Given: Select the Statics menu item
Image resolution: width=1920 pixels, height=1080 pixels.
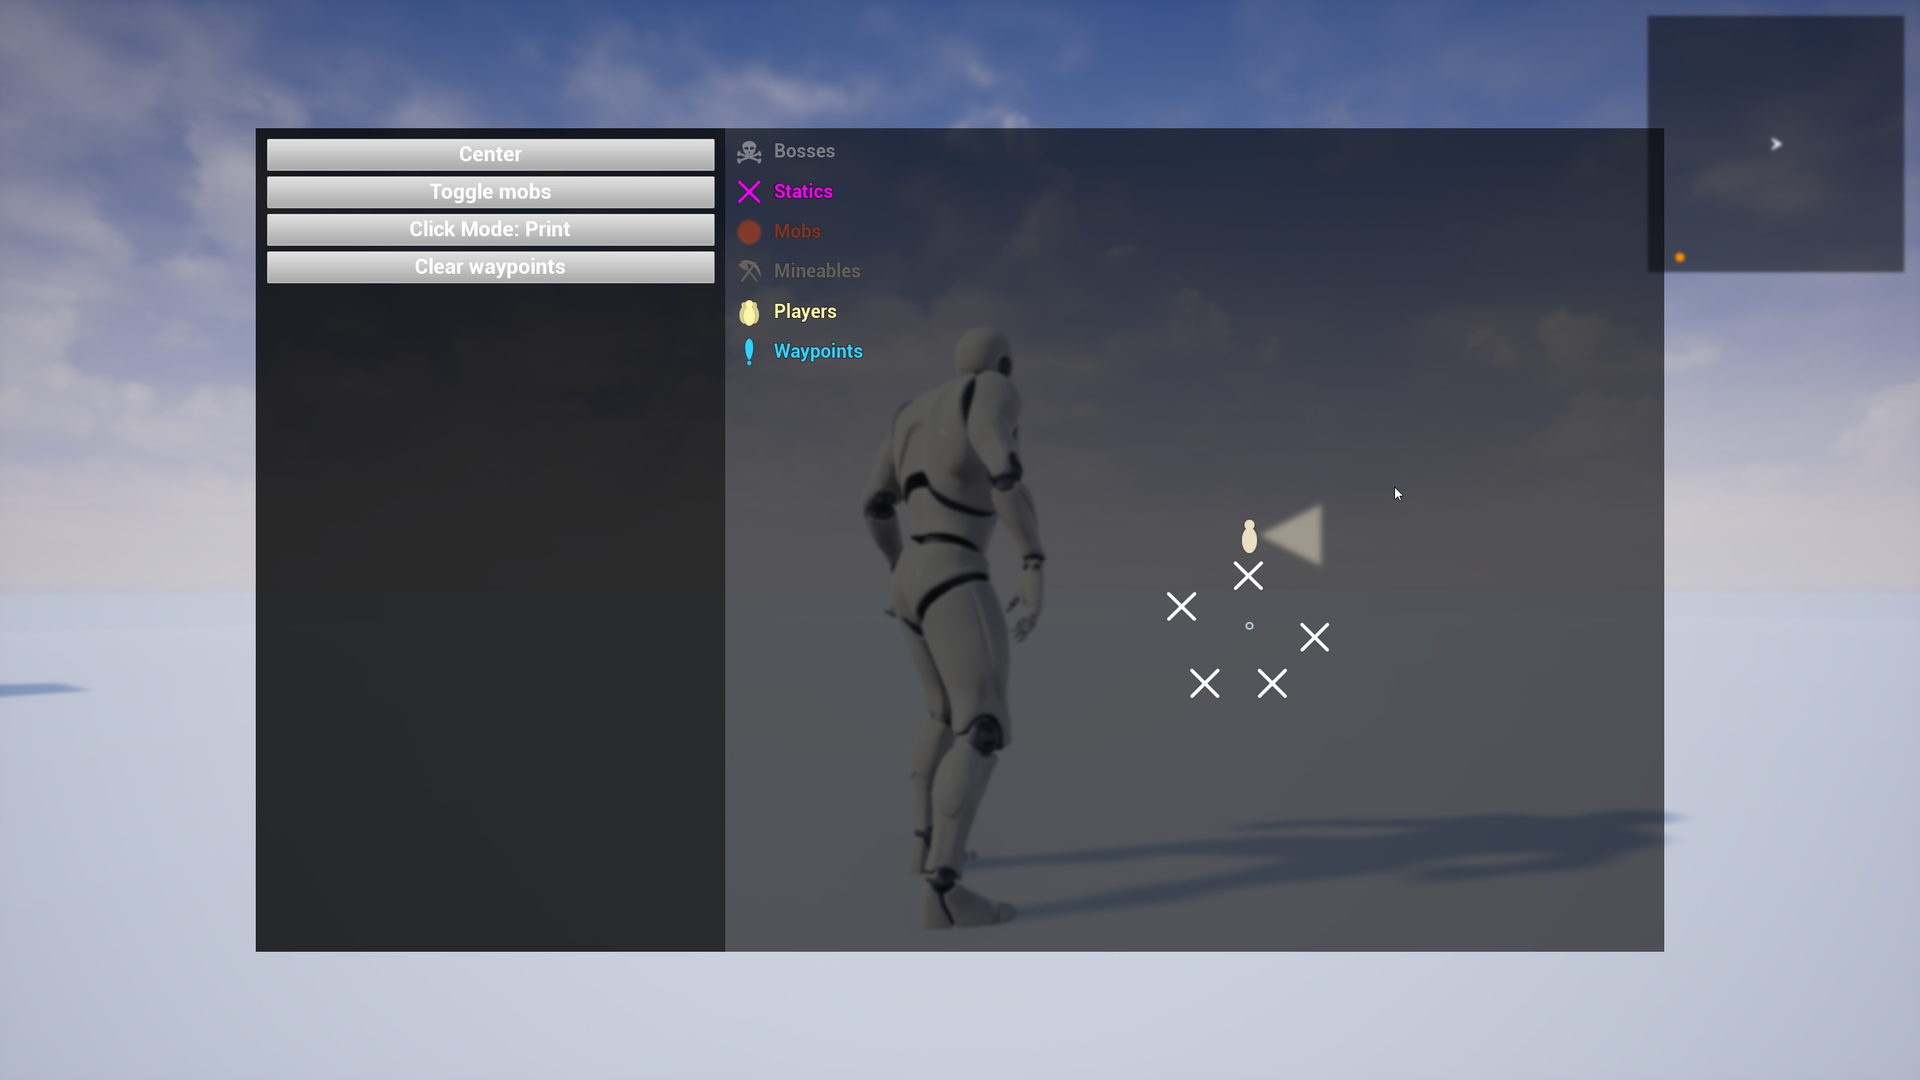Looking at the screenshot, I should click(x=802, y=190).
